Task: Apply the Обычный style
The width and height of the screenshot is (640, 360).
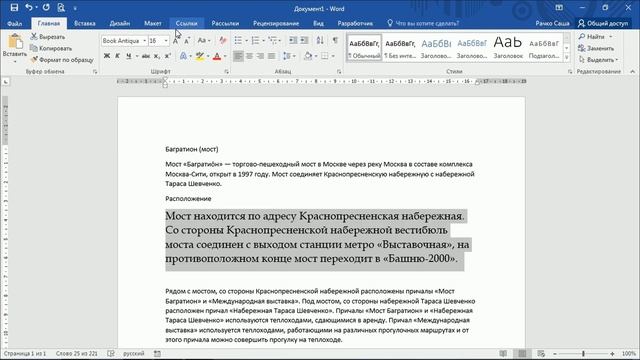Action: click(x=364, y=48)
